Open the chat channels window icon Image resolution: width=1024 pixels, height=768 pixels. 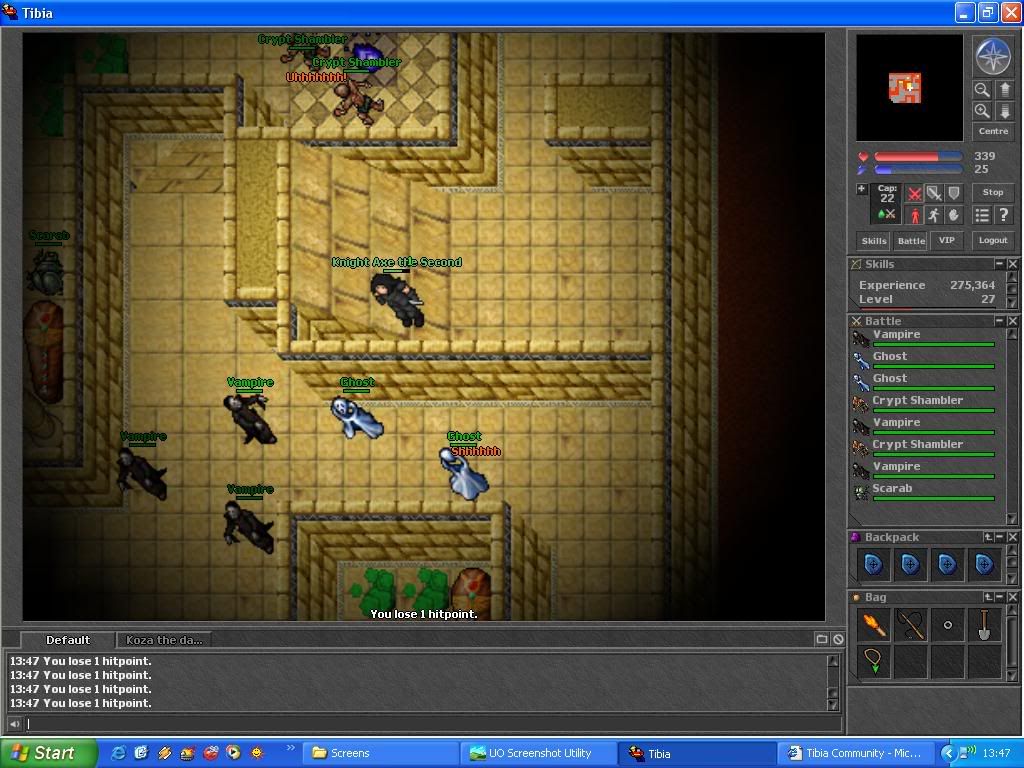pos(822,639)
